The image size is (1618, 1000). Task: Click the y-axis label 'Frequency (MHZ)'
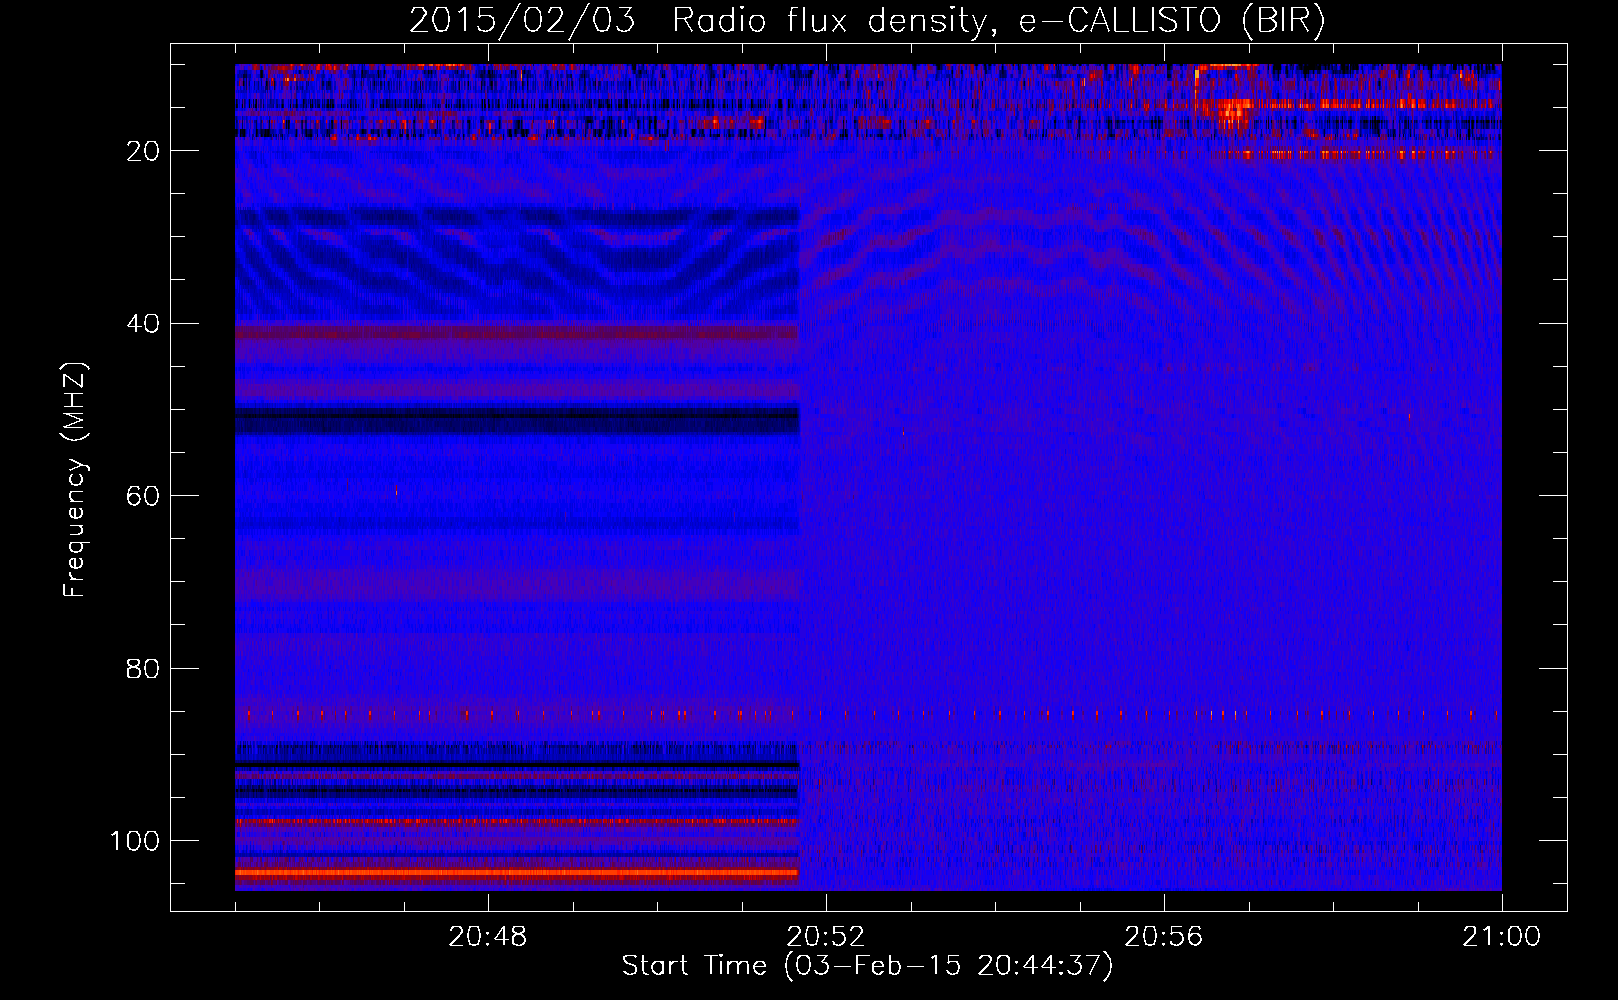click(x=75, y=479)
